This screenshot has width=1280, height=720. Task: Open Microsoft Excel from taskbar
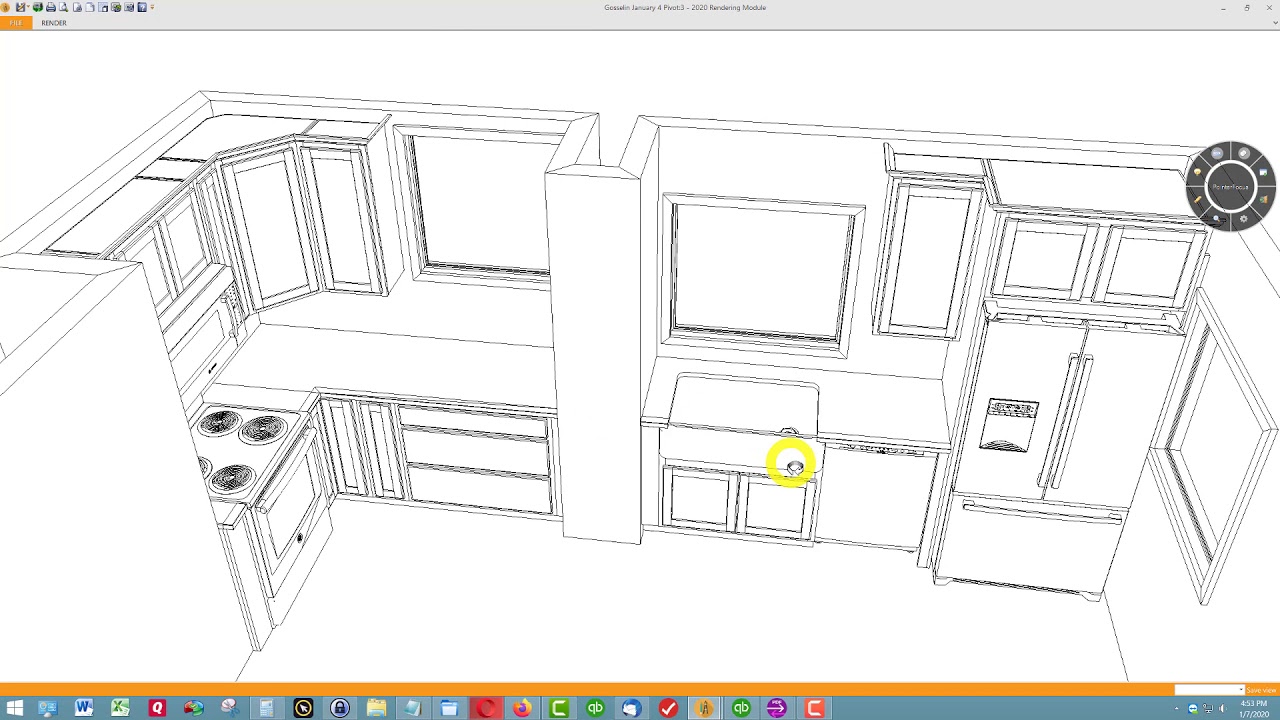pyautogui.click(x=120, y=708)
